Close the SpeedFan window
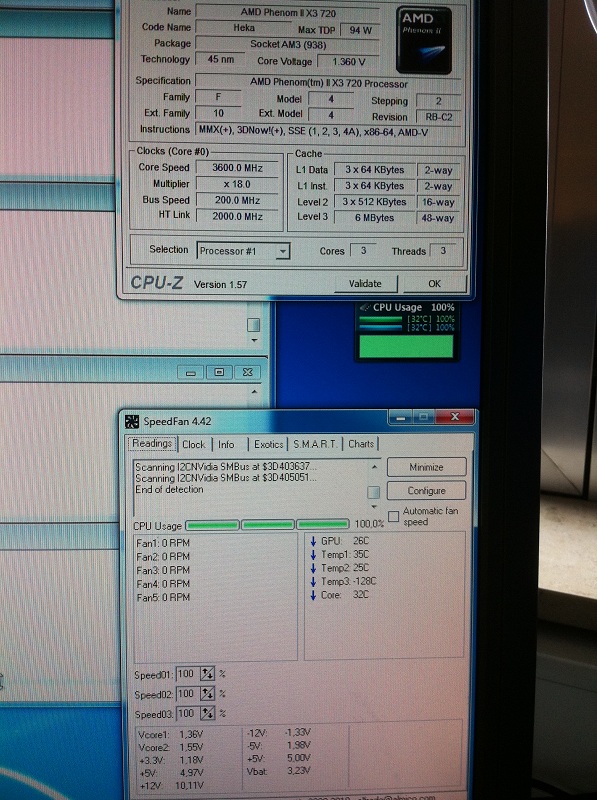 (x=454, y=417)
